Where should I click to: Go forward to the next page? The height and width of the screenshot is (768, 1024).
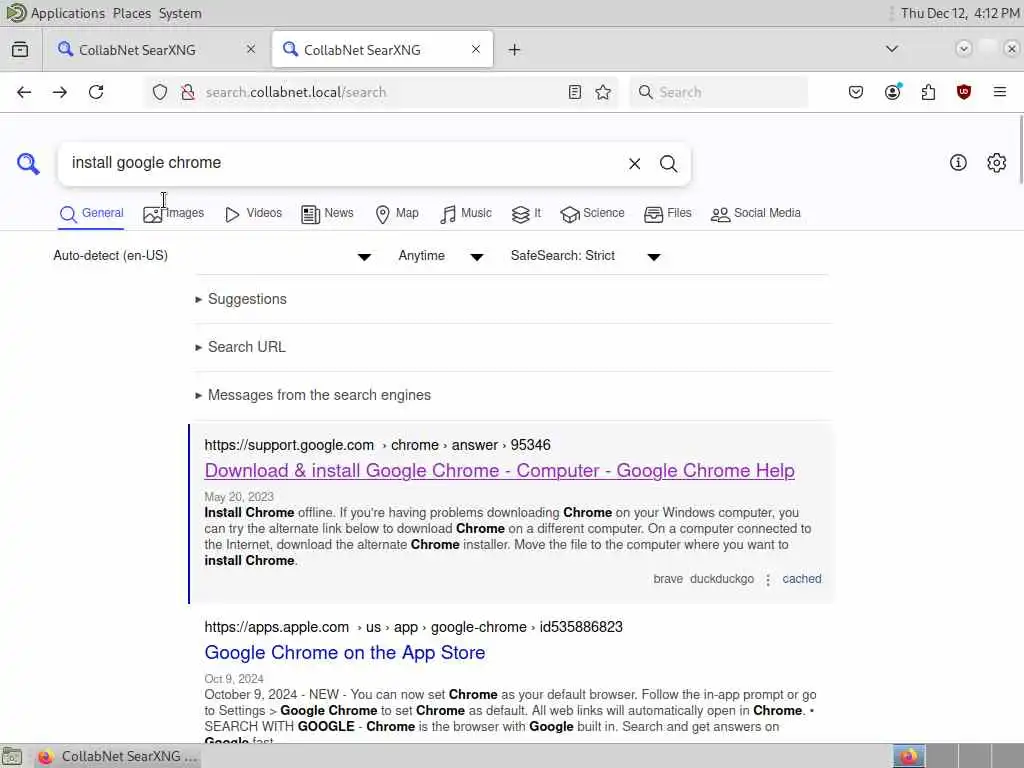[59, 92]
